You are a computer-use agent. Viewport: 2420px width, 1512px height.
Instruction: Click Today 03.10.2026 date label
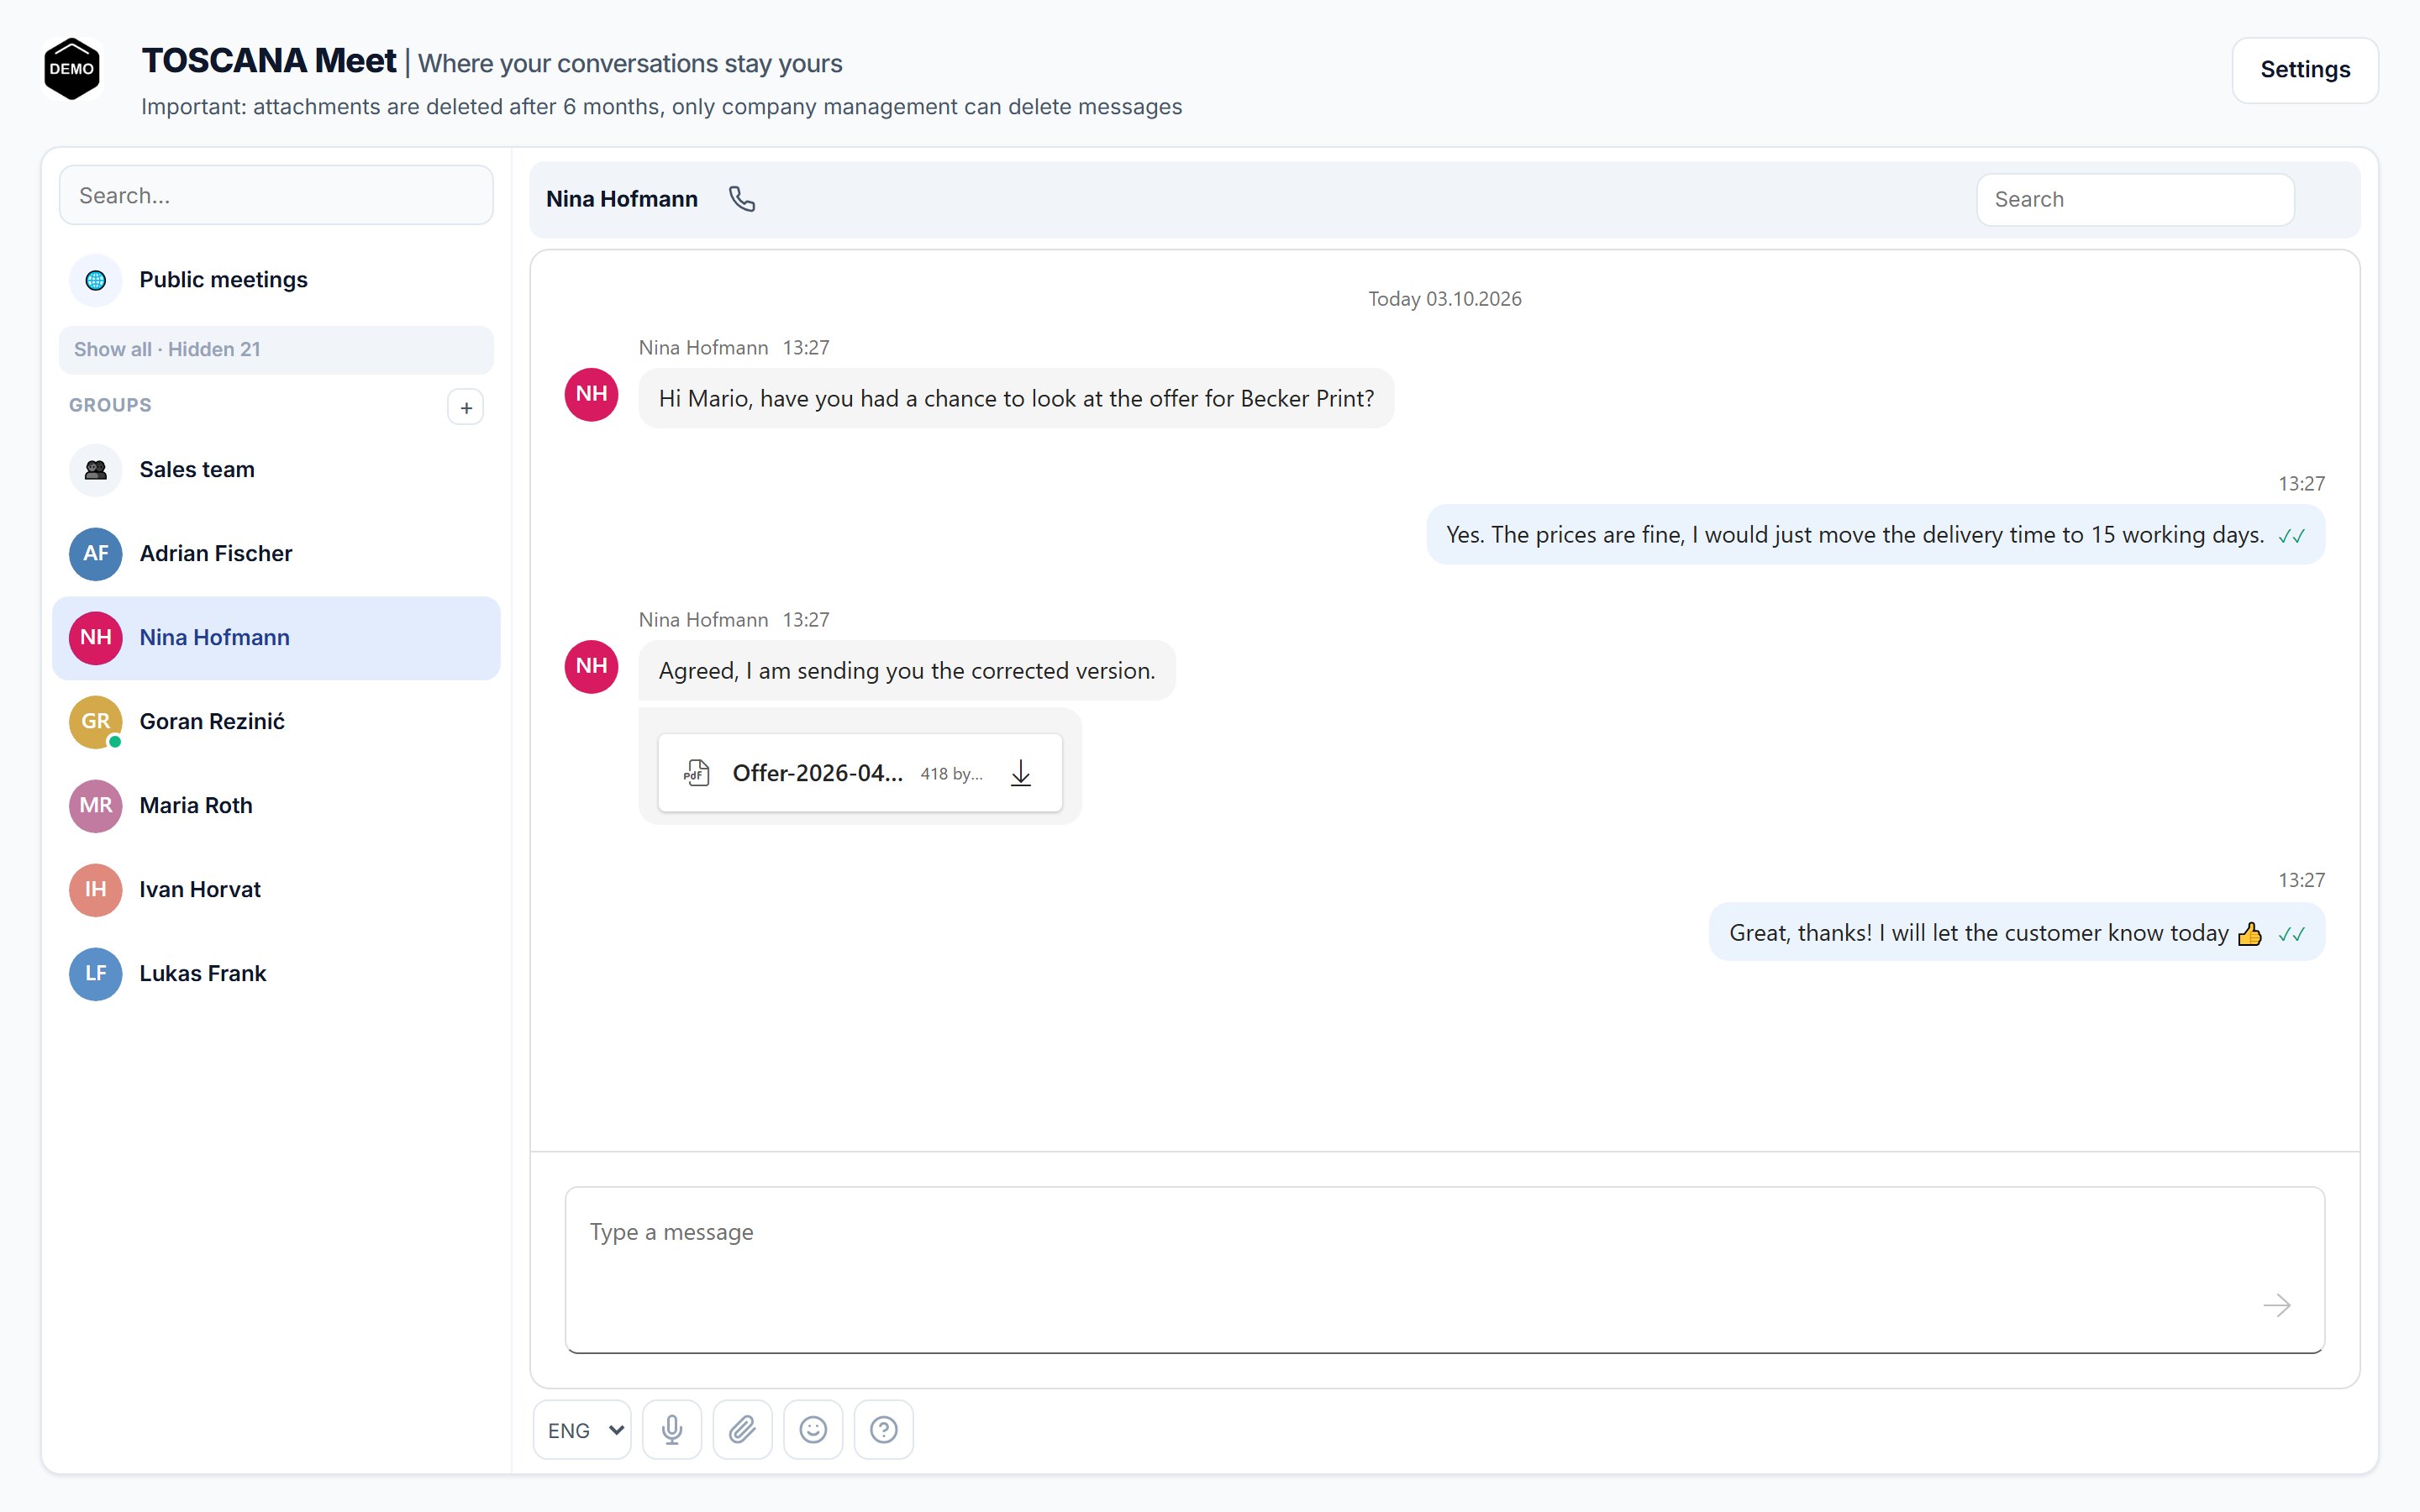pyautogui.click(x=1445, y=299)
